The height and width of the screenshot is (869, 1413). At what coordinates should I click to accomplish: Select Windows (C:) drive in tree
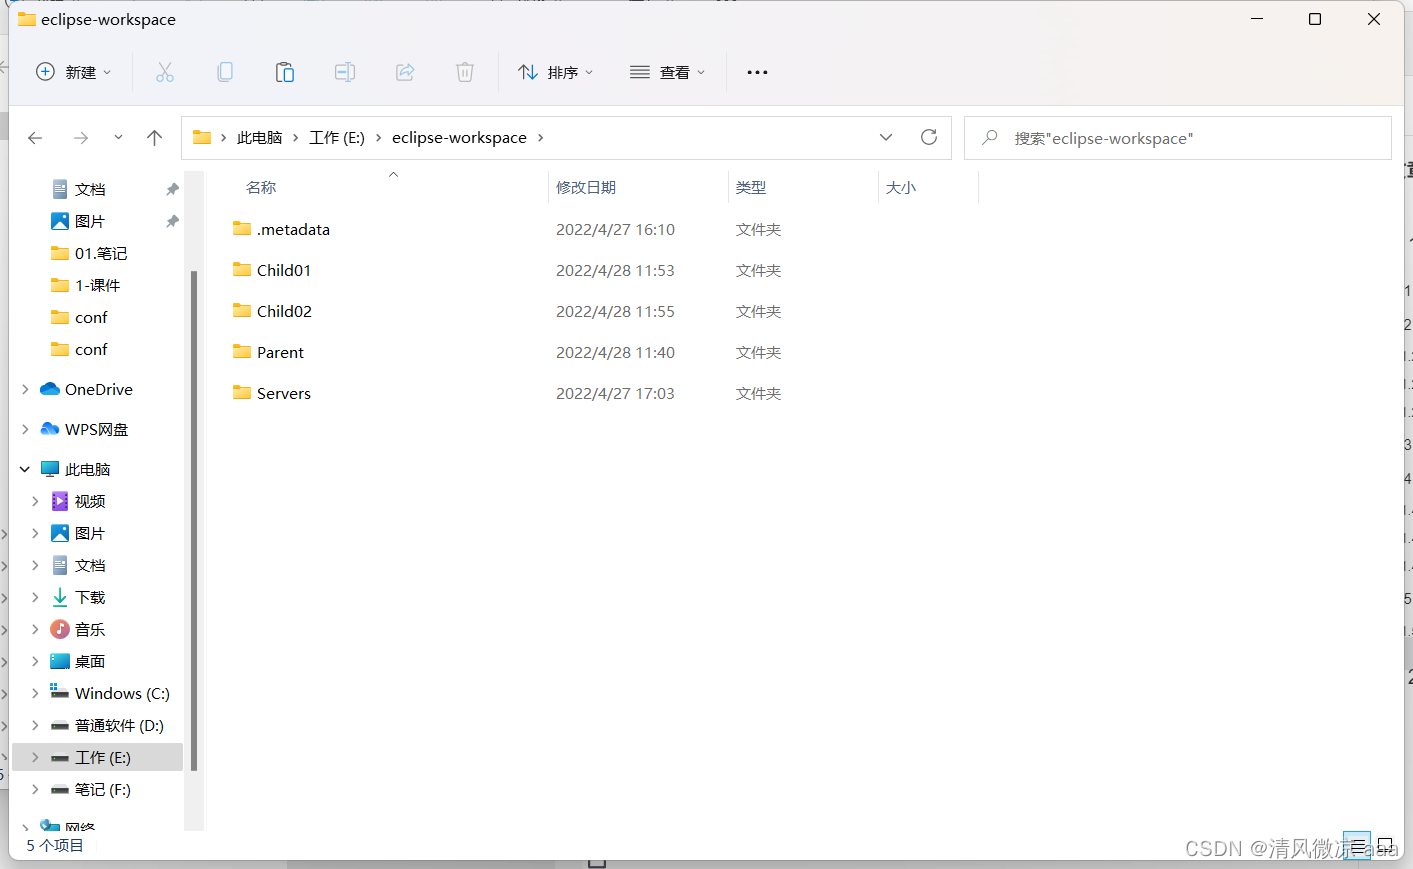[122, 693]
